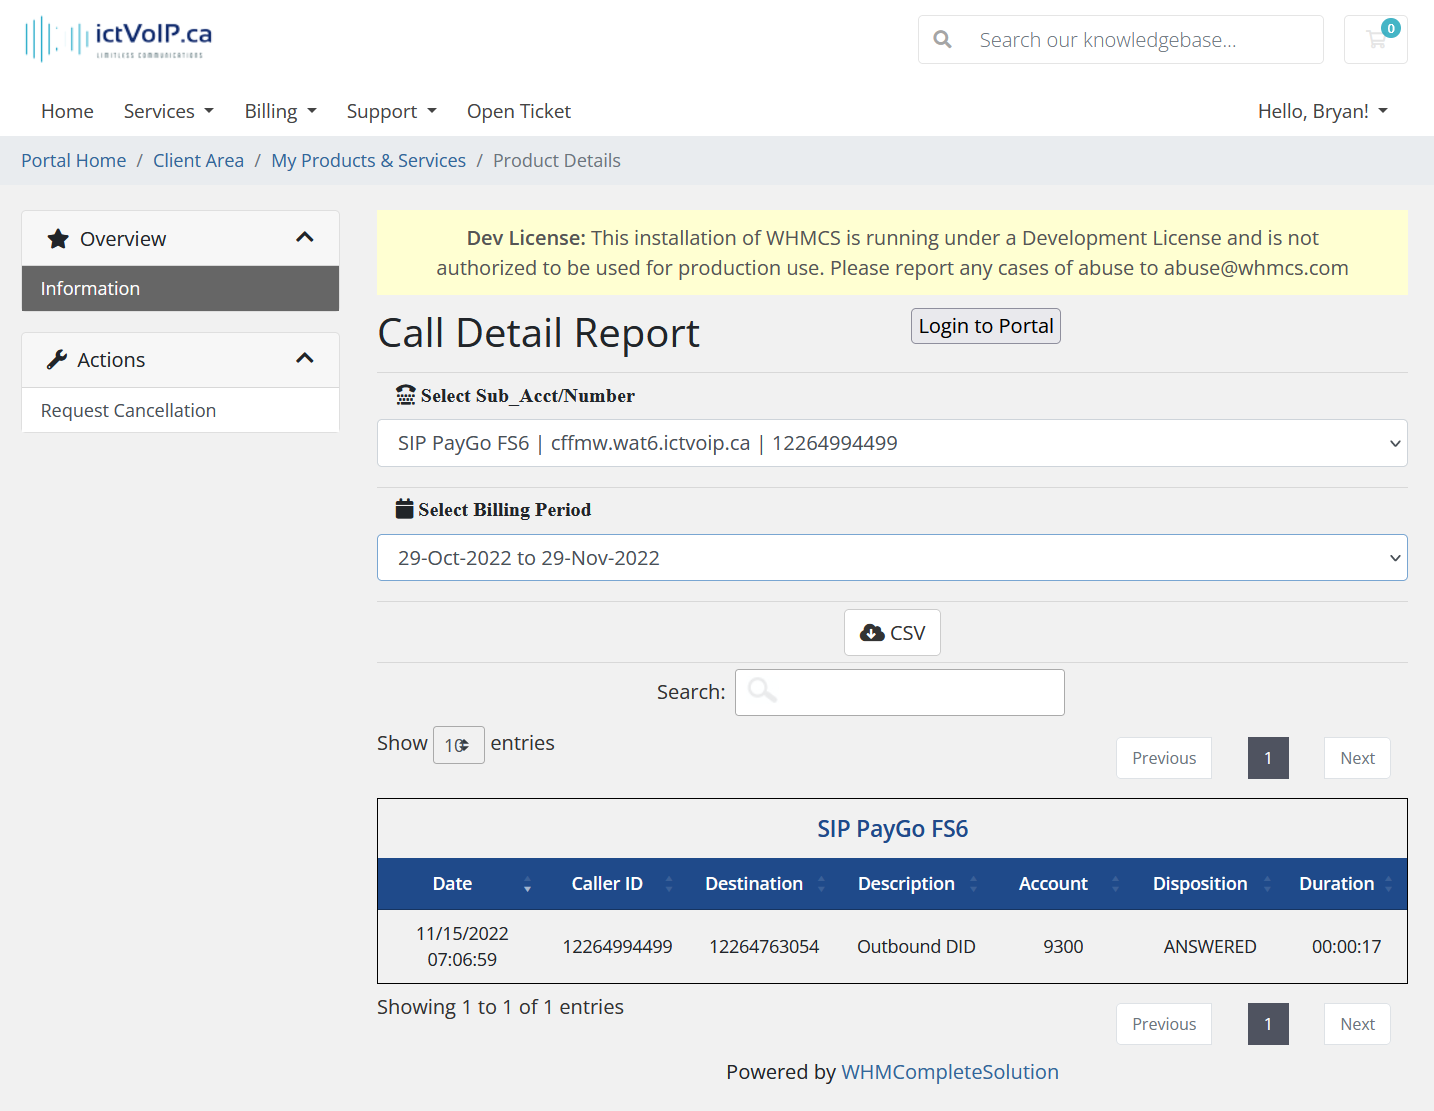The width and height of the screenshot is (1434, 1111).
Task: Open the Support menu
Action: (392, 111)
